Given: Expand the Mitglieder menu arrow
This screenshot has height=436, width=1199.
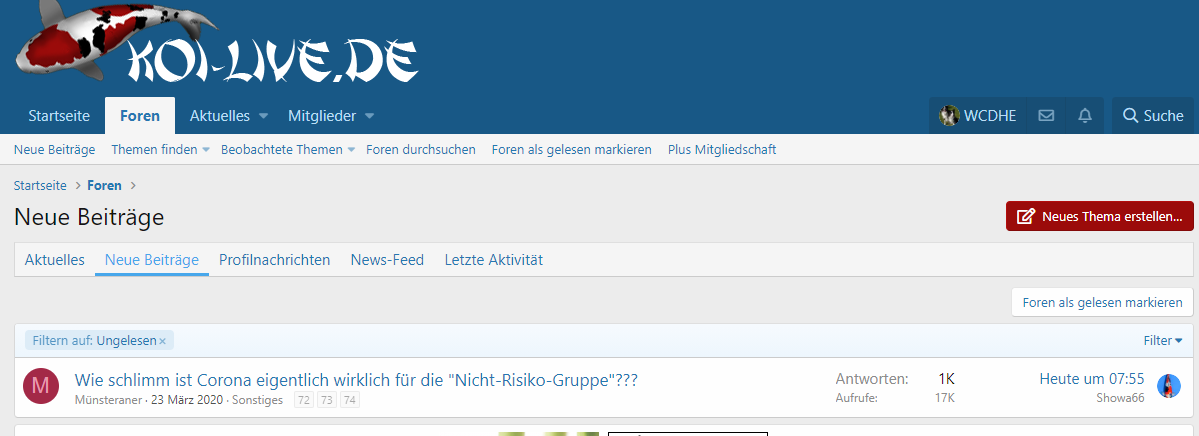Looking at the screenshot, I should (369, 116).
